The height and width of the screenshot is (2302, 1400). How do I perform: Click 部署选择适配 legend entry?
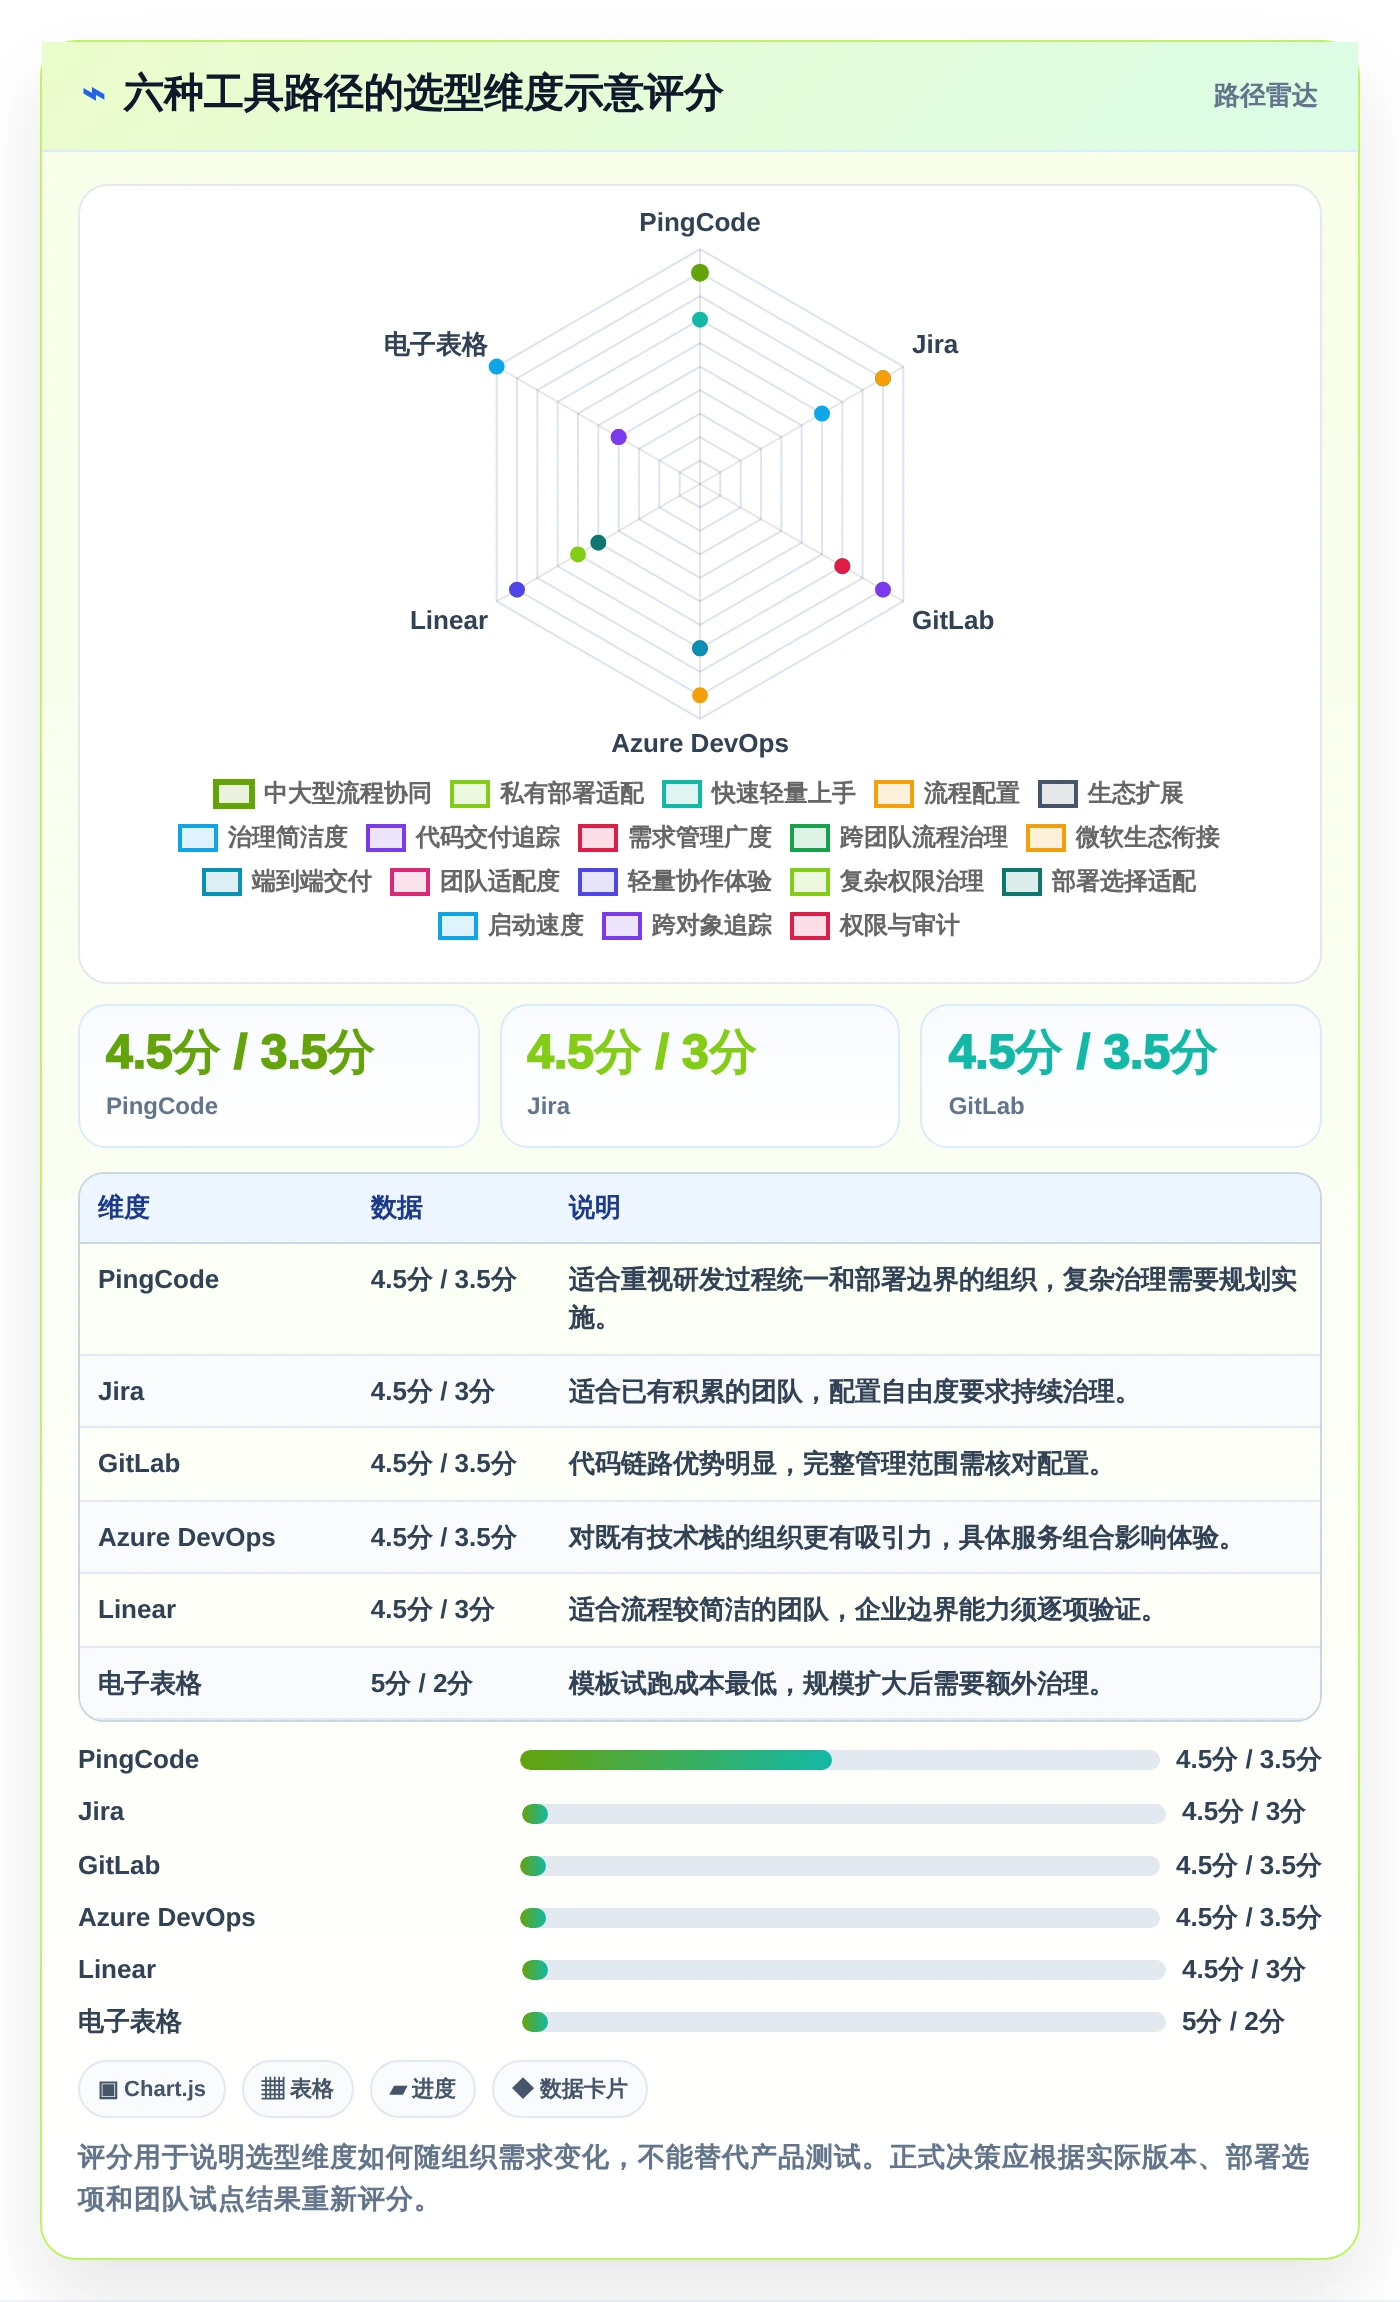tap(1099, 881)
